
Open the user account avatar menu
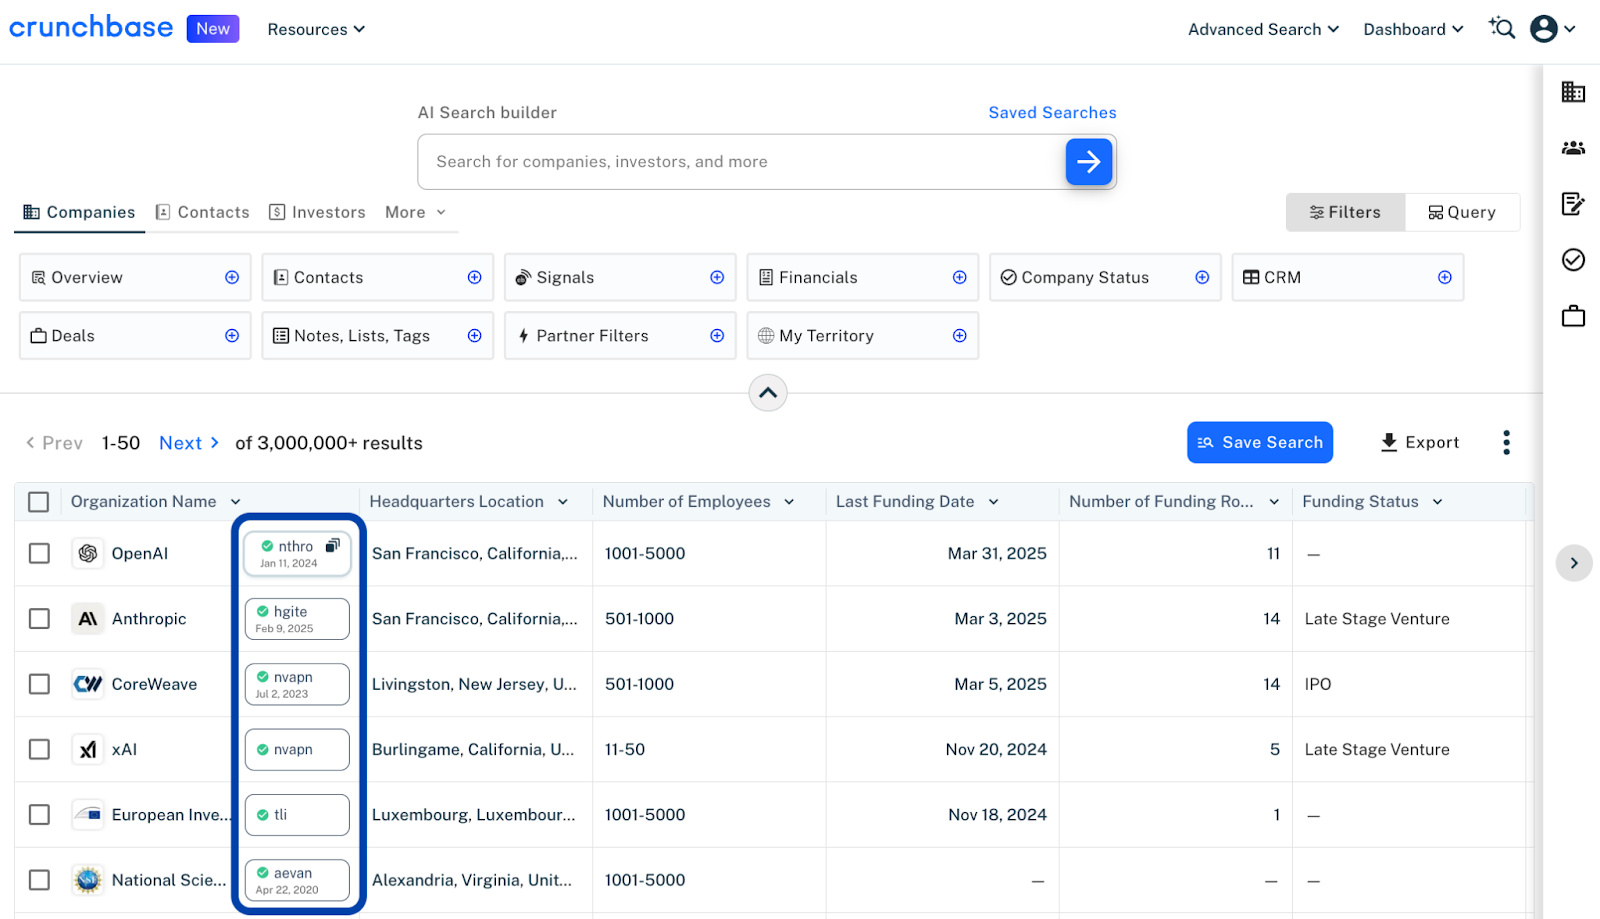[x=1553, y=29]
